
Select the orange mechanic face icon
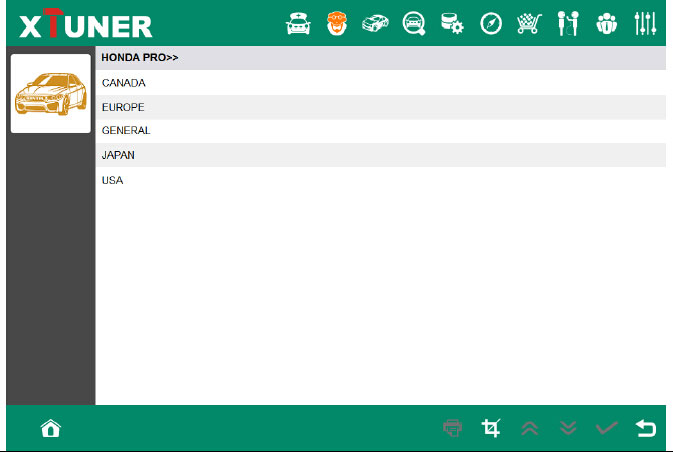coord(337,24)
